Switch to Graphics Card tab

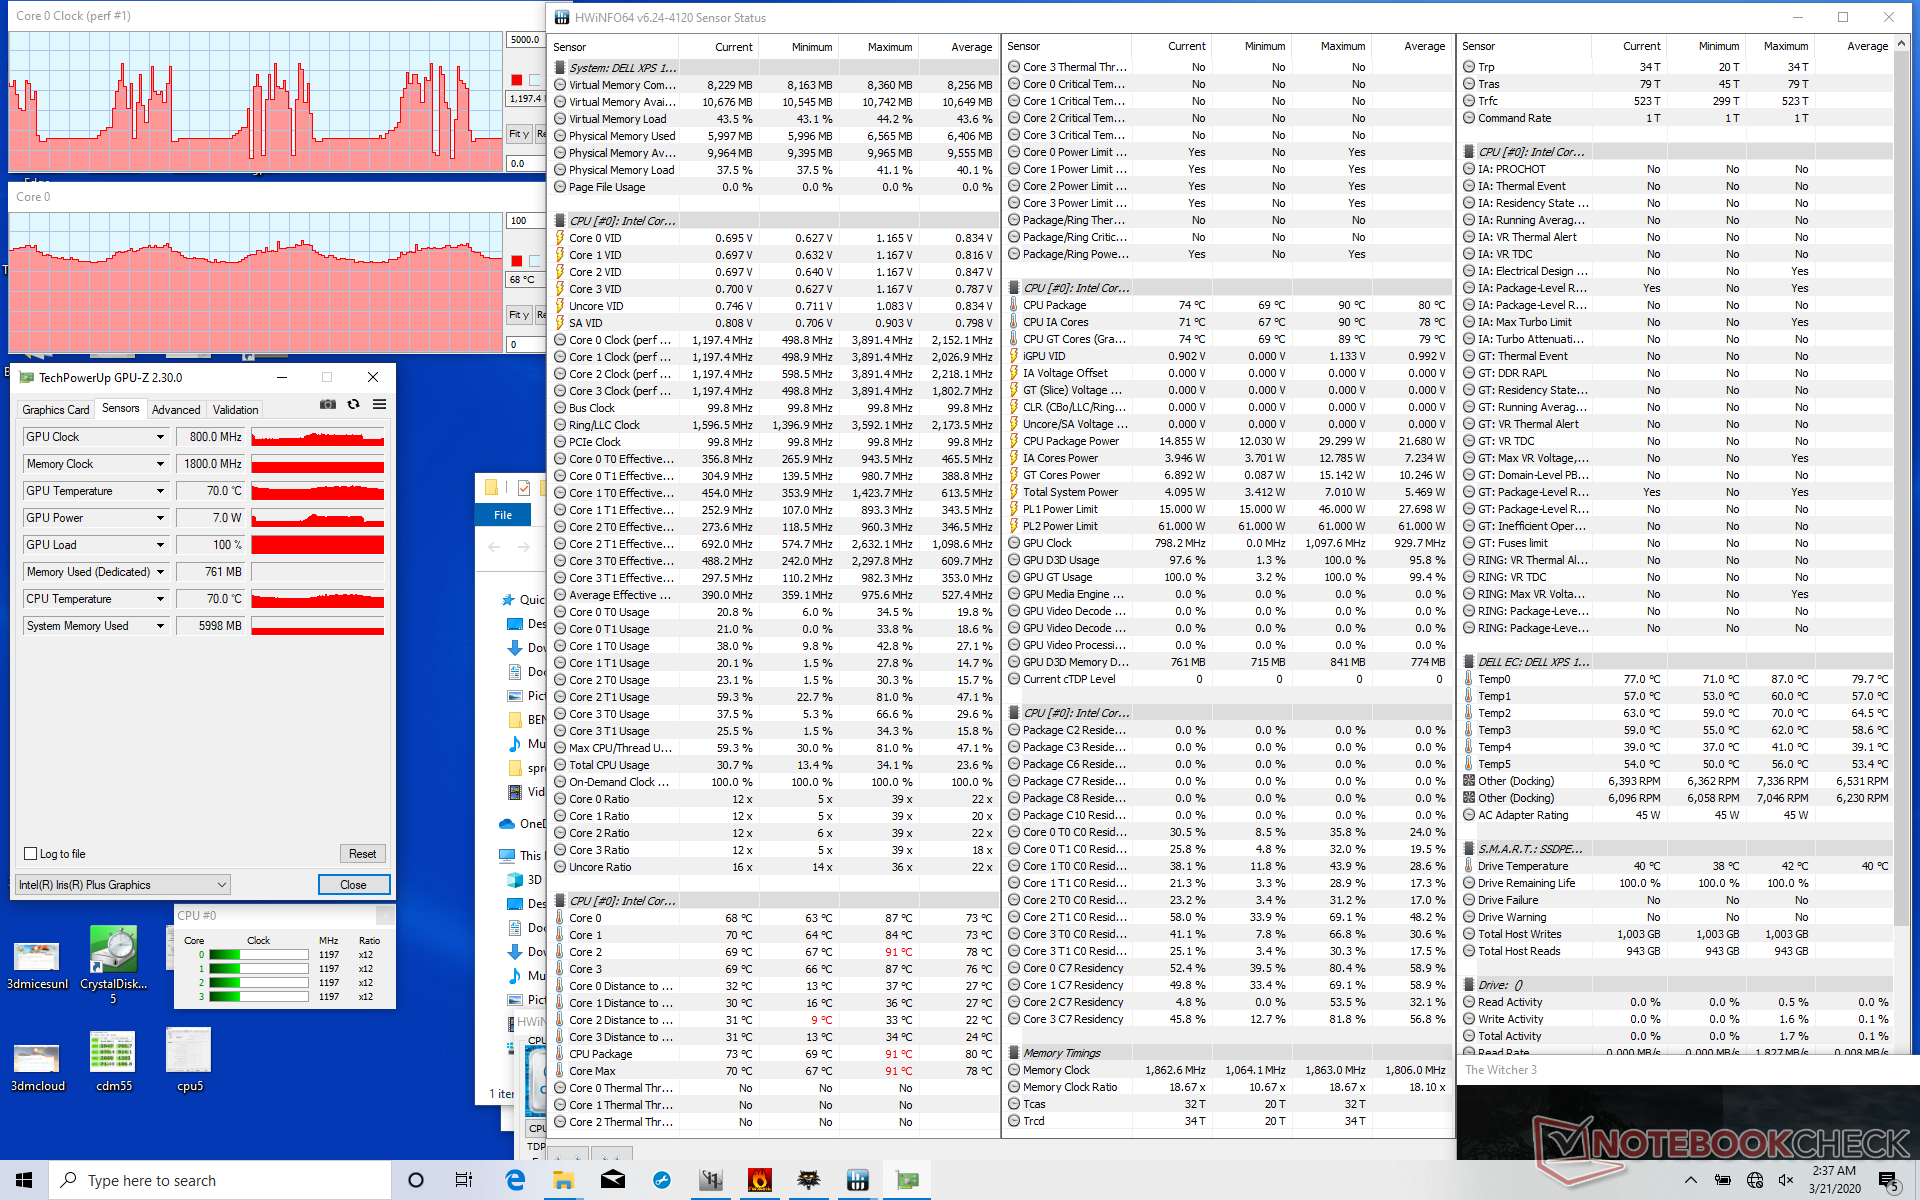tap(56, 410)
